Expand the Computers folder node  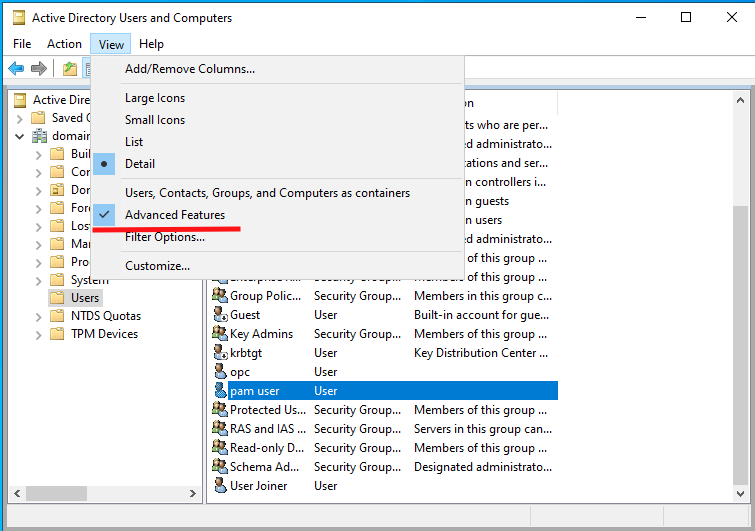[x=39, y=172]
